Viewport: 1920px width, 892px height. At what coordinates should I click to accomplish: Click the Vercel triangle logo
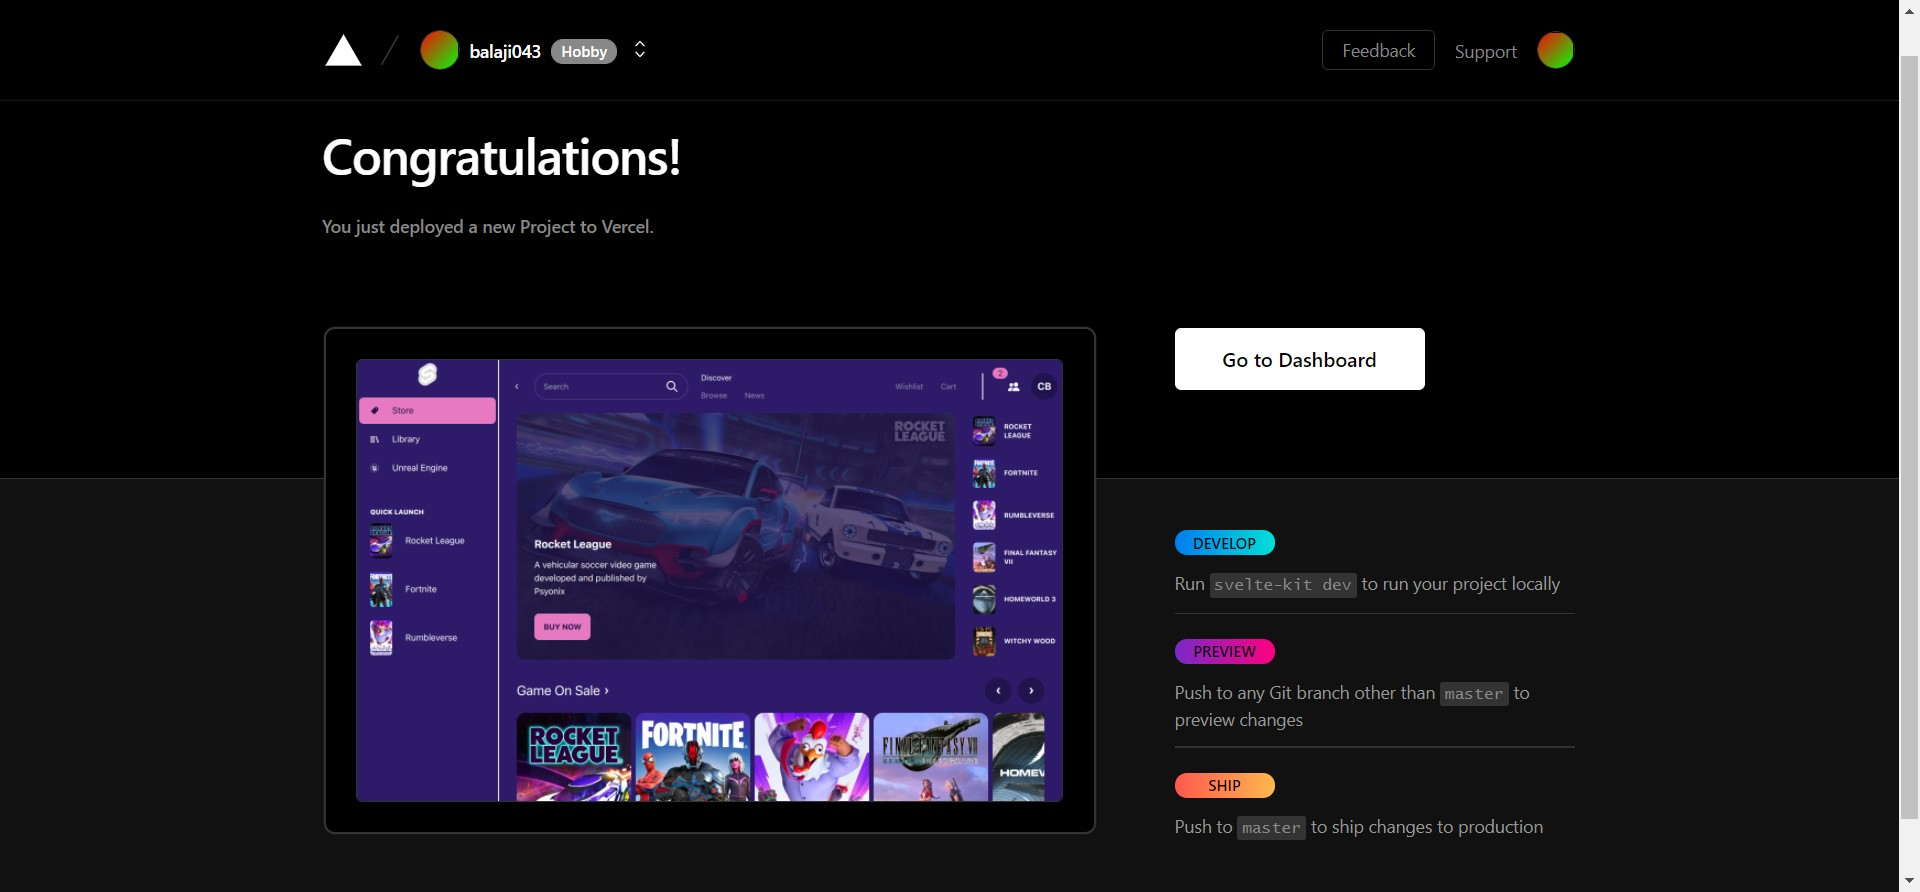point(343,50)
